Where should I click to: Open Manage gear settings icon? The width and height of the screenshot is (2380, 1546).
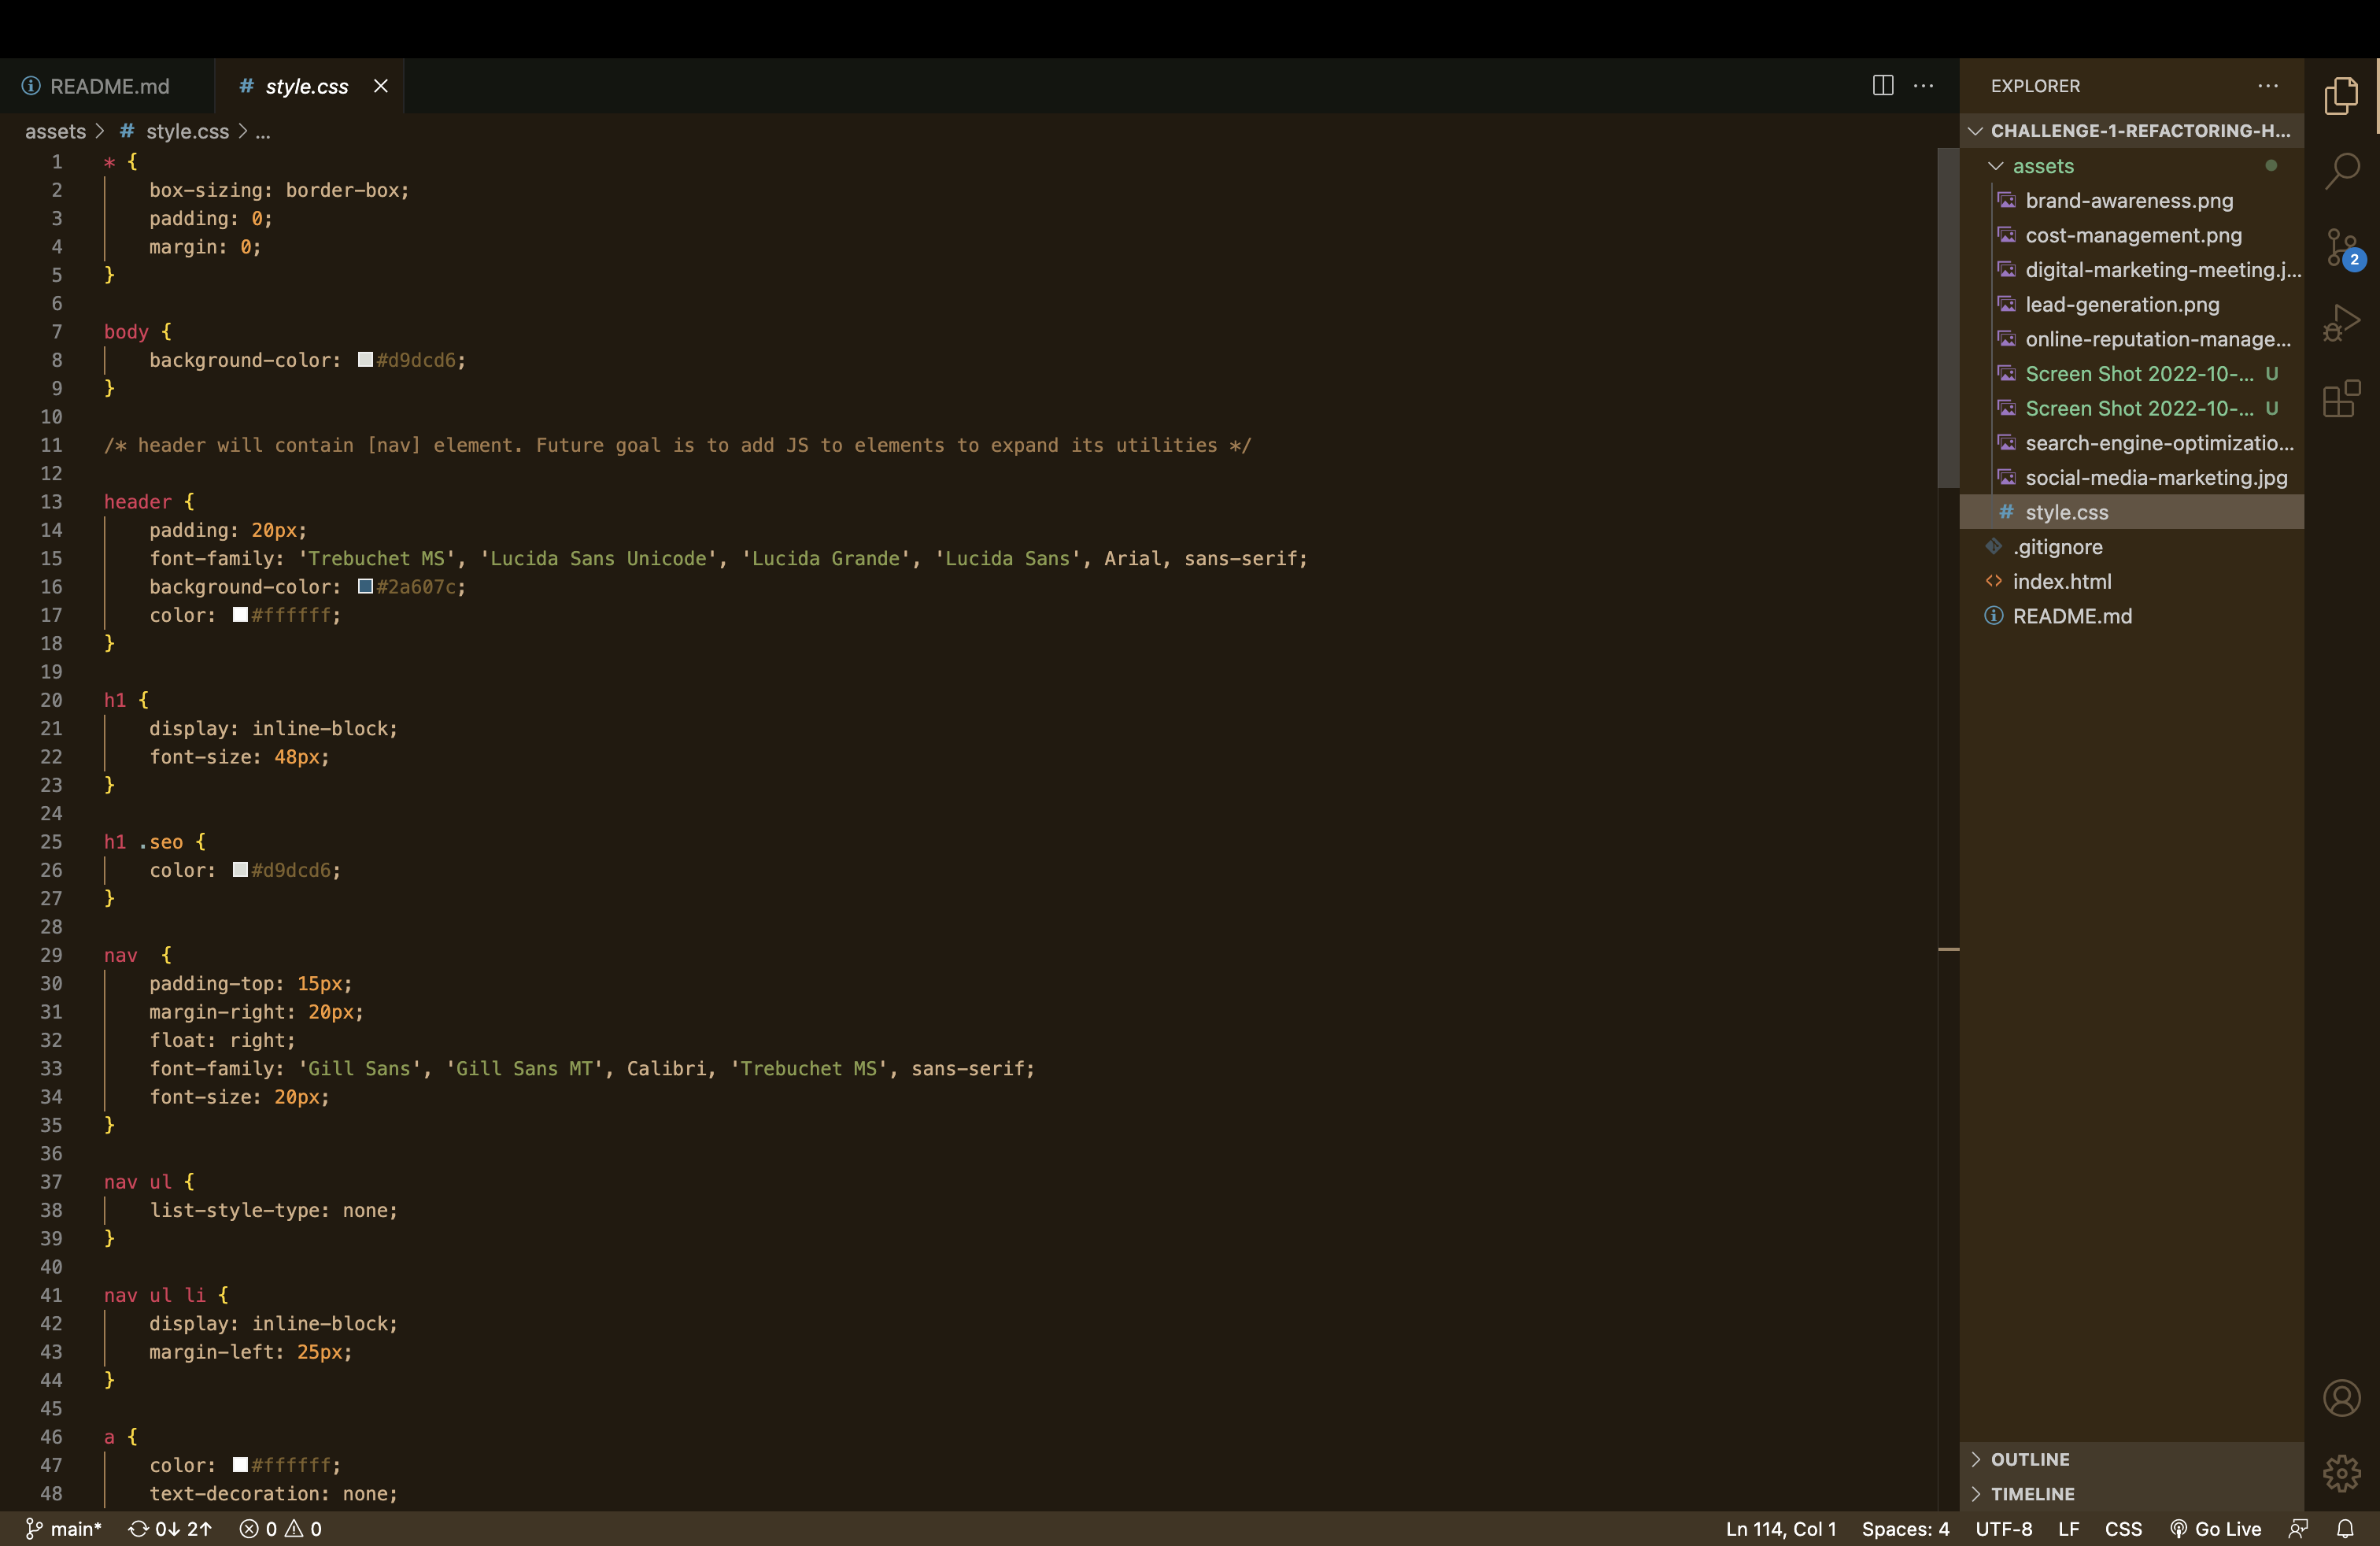tap(2341, 1472)
